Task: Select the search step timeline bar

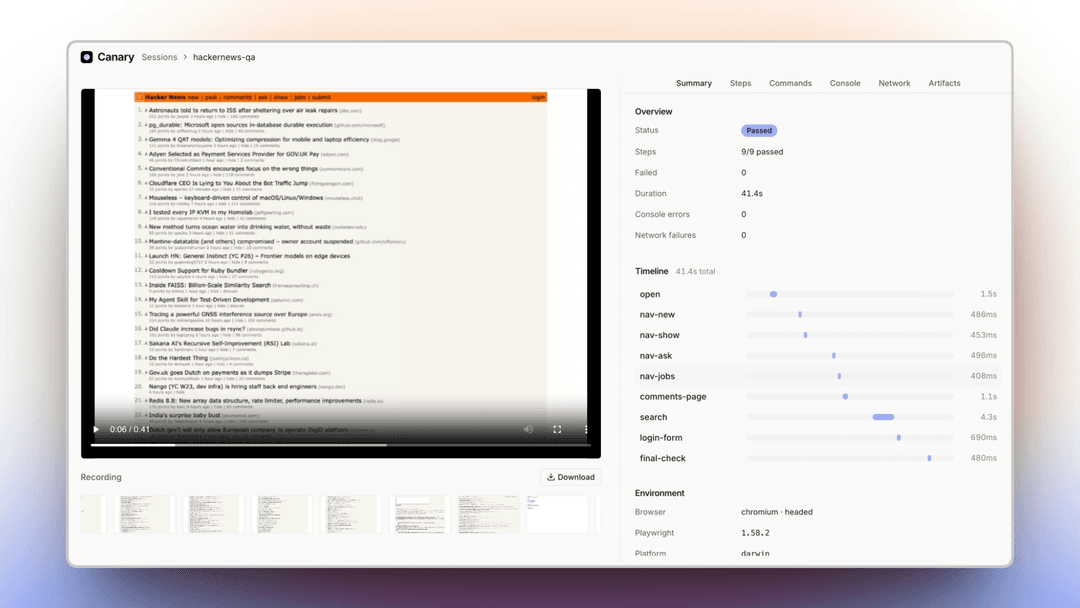Action: (883, 417)
